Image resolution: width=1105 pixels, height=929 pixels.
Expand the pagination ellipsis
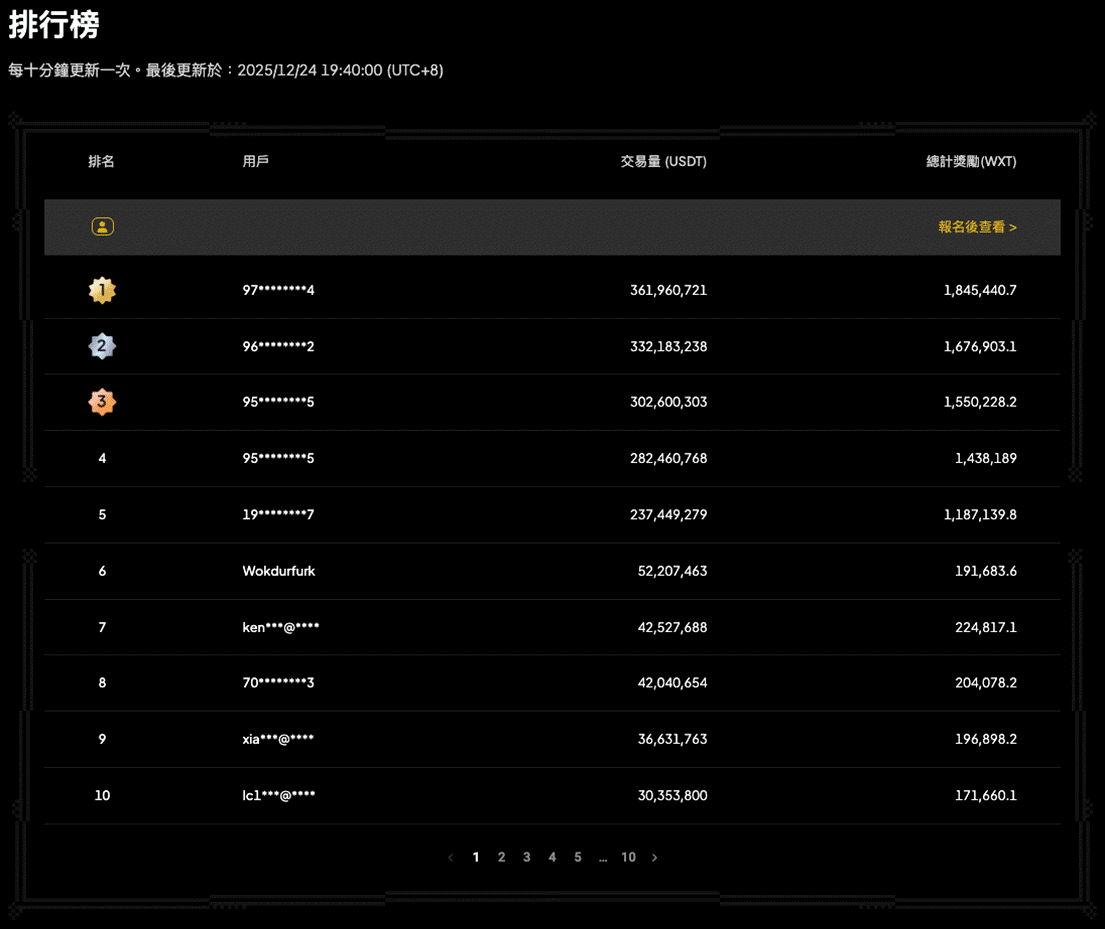[603, 858]
